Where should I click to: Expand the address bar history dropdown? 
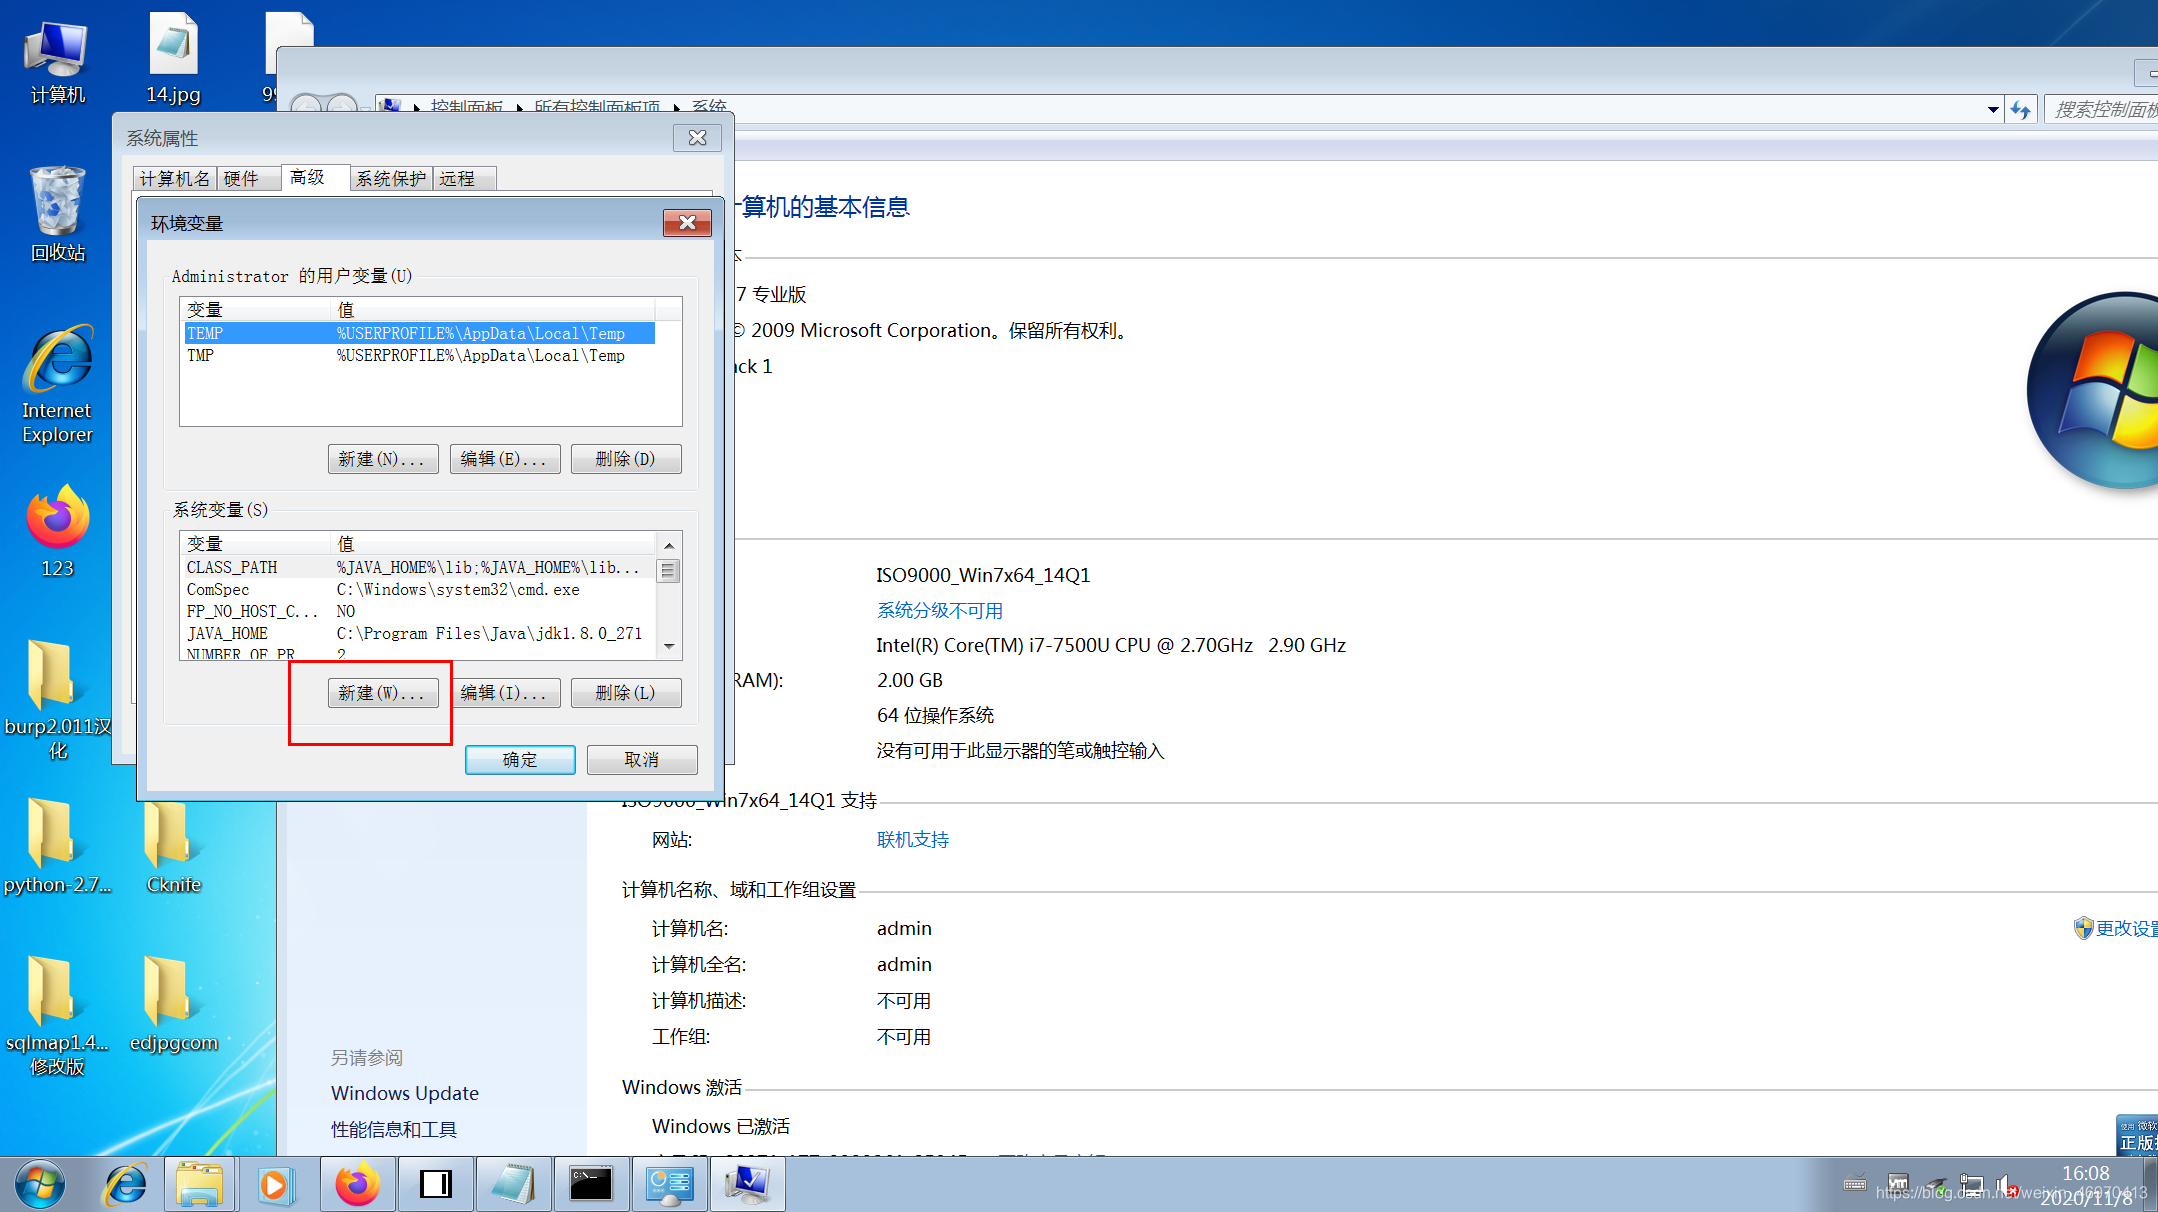1993,110
